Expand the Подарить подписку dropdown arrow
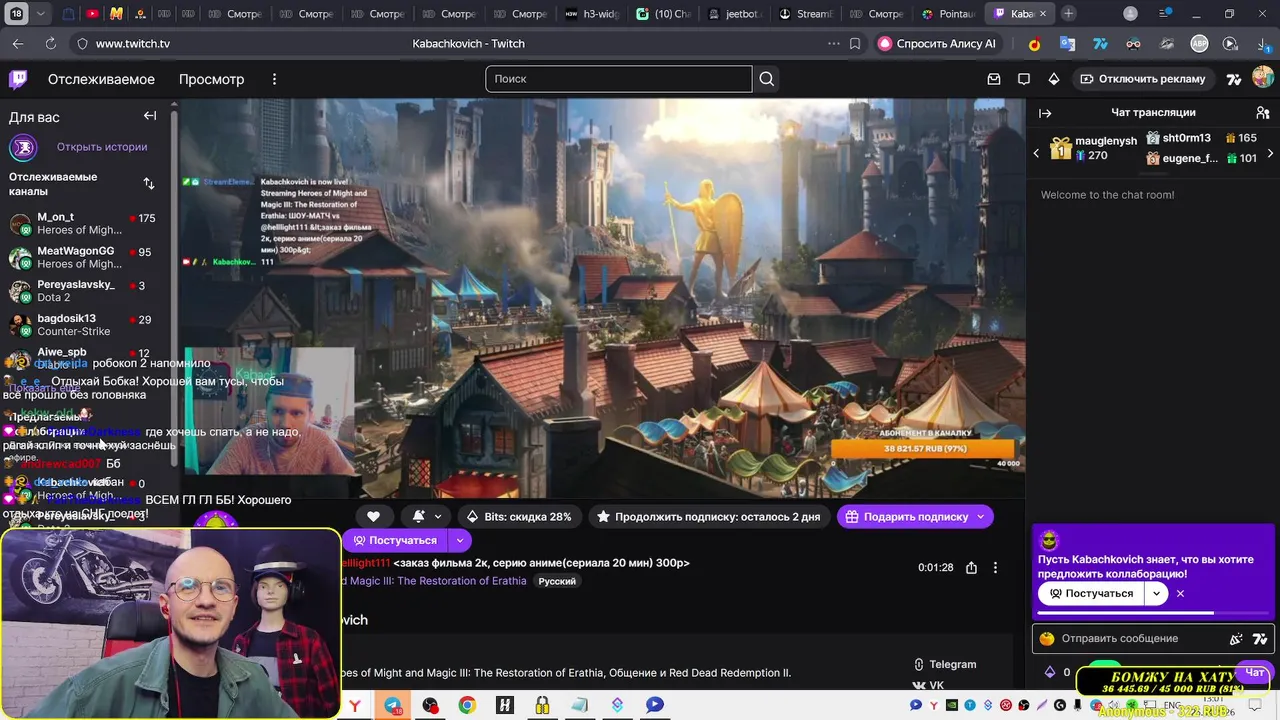 [x=980, y=516]
